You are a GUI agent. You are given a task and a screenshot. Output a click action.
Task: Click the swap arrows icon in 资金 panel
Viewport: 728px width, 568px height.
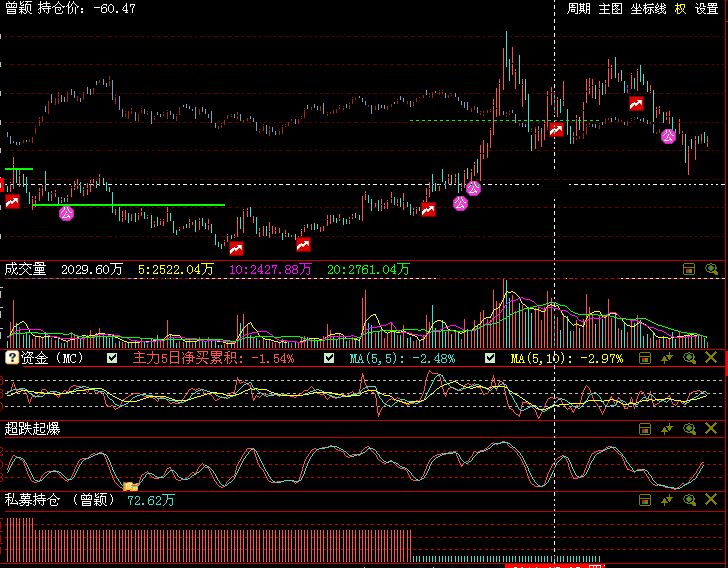pos(667,358)
